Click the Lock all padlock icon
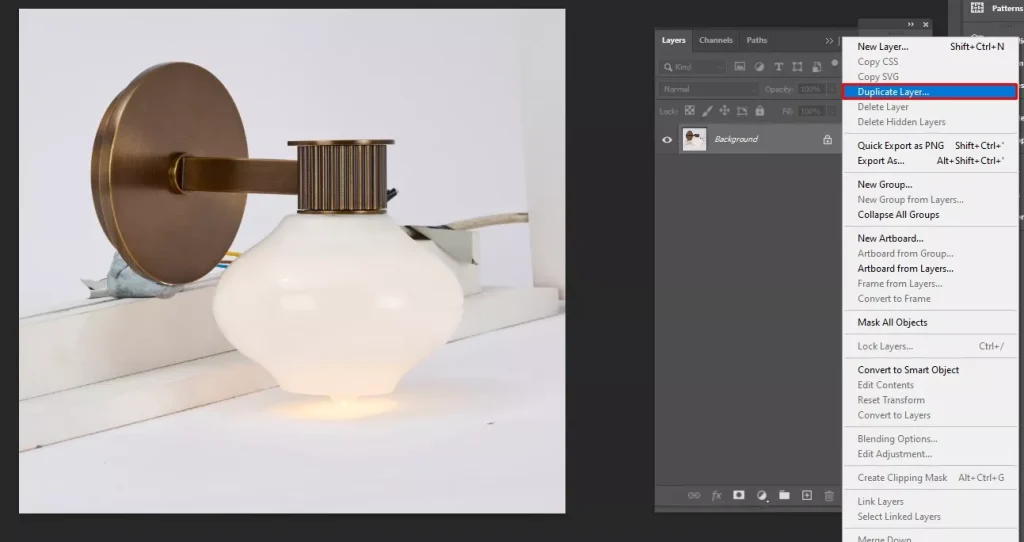The image size is (1024, 542). [760, 111]
